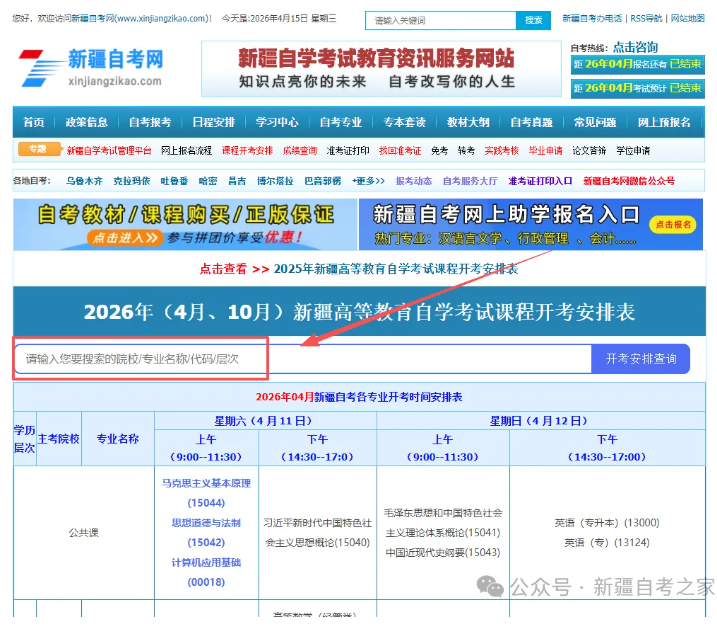Click 英语（专升本）(13000) text
717x628 pixels.
click(x=607, y=523)
